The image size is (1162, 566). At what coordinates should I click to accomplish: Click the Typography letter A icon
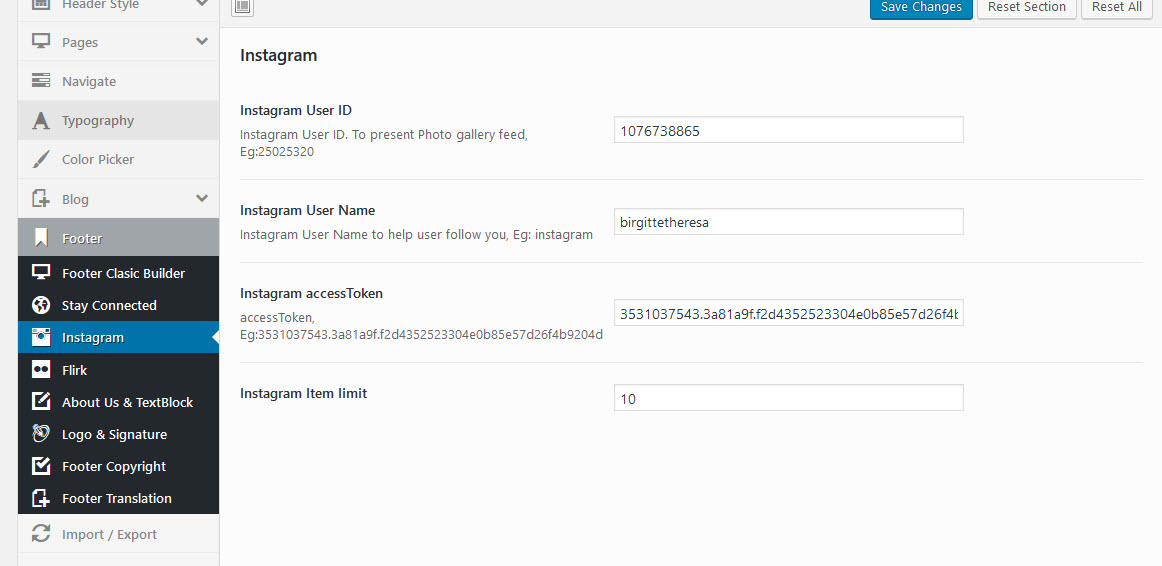coord(42,120)
